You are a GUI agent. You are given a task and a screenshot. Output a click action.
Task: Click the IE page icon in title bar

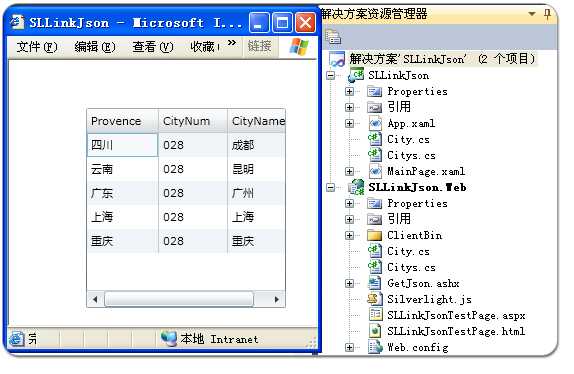point(17,22)
